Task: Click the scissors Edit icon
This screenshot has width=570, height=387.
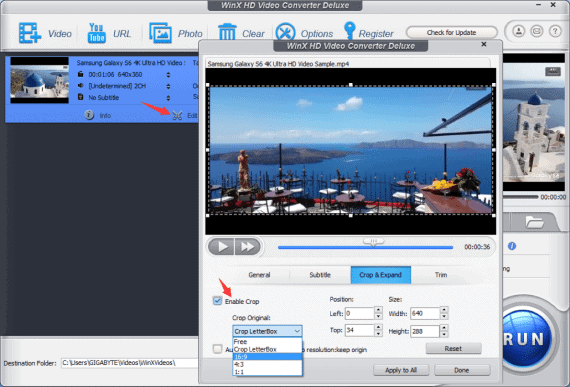Action: tap(177, 115)
